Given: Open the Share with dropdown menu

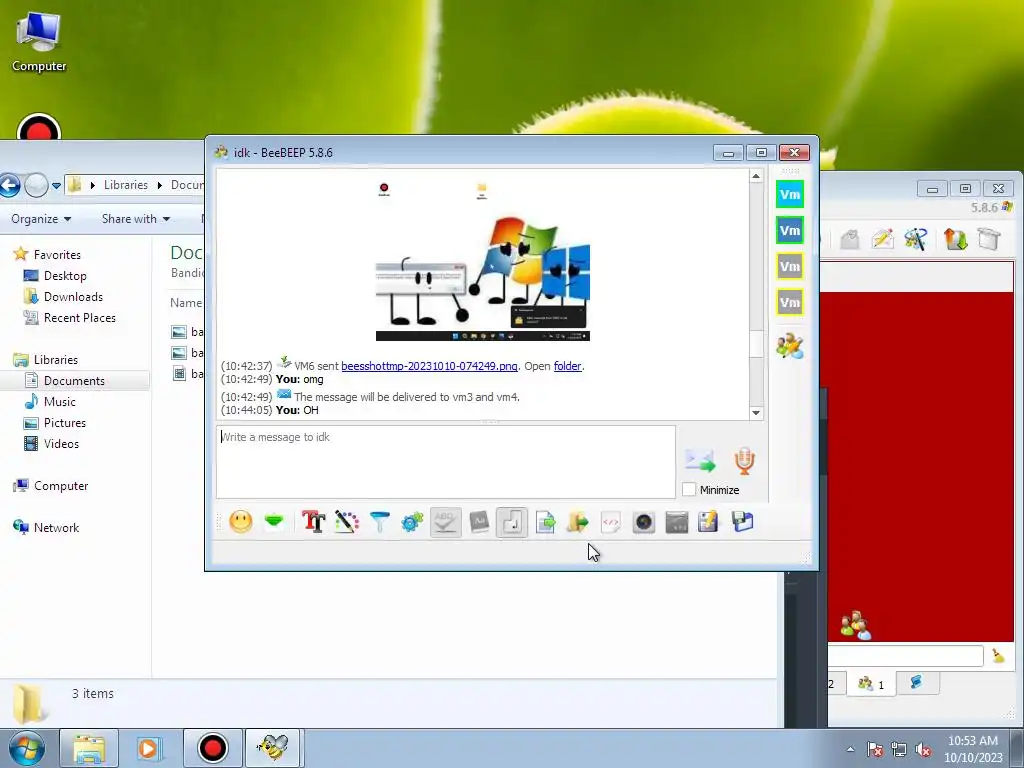Looking at the screenshot, I should pos(136,219).
